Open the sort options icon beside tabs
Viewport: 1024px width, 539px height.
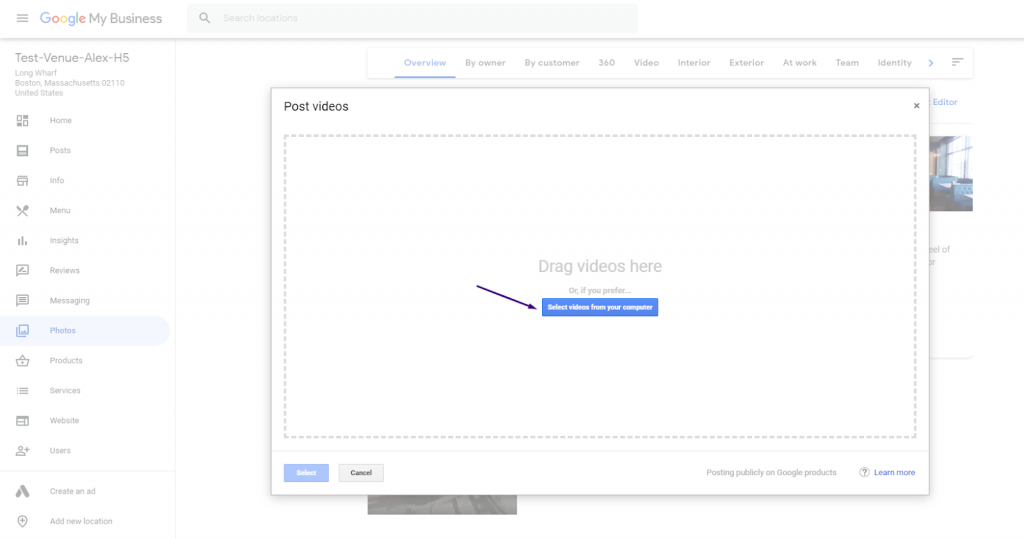pos(957,62)
